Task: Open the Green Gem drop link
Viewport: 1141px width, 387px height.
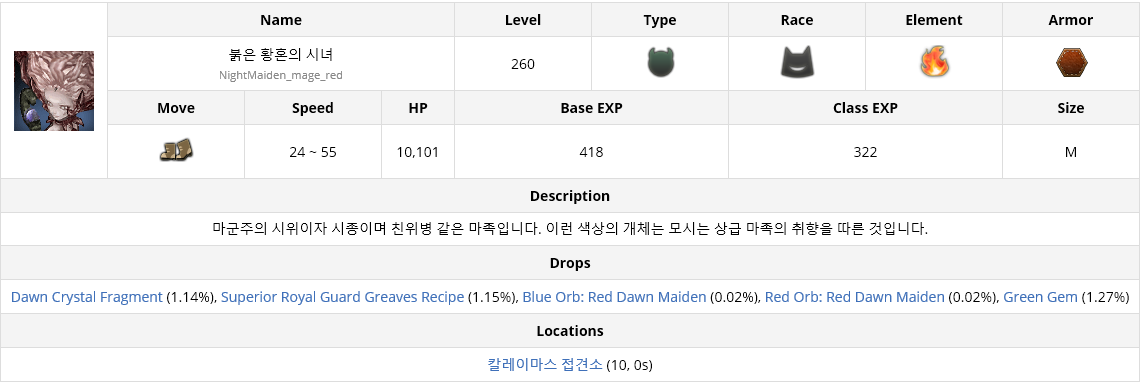Action: (1041, 297)
